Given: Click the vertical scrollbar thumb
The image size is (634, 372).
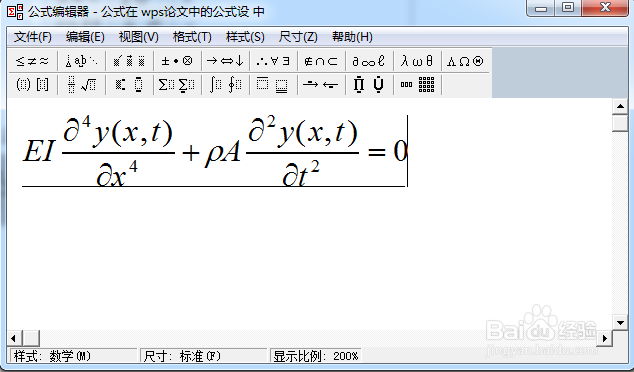Looking at the screenshot, I should pos(620,123).
